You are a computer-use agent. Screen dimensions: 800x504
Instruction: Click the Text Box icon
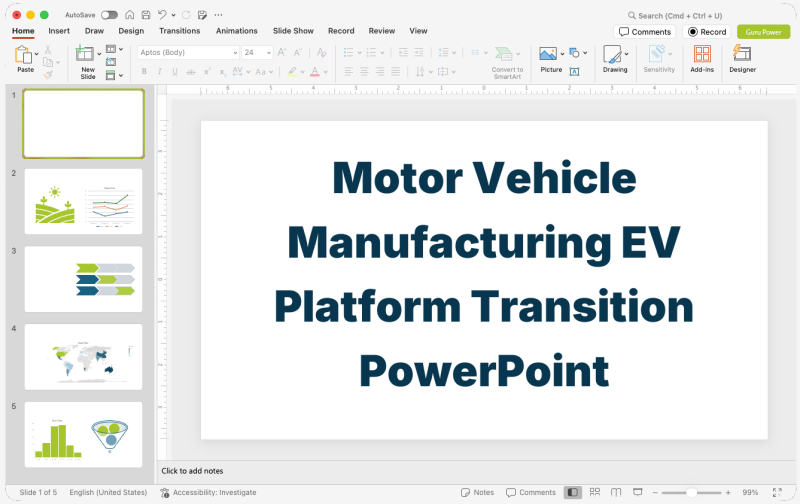[x=574, y=72]
